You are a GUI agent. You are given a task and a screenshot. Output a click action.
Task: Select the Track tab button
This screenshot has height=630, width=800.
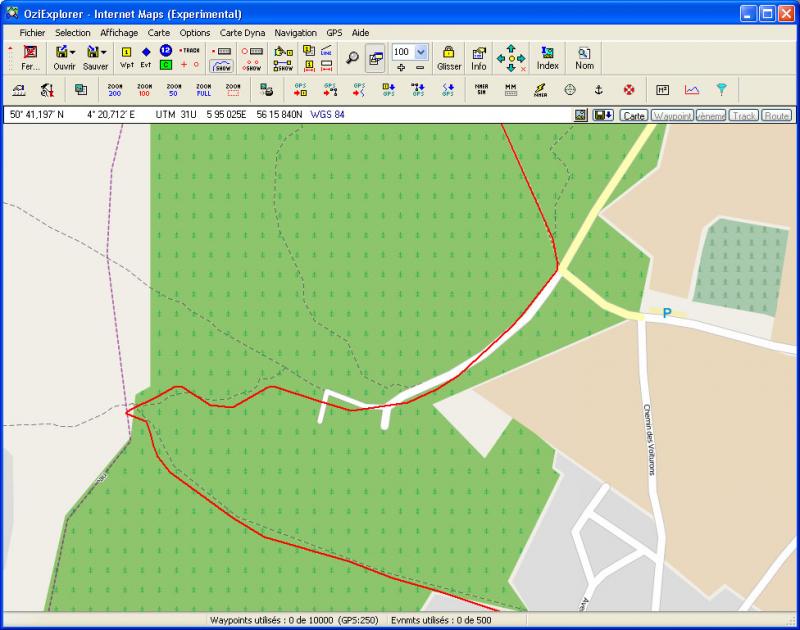tap(744, 116)
